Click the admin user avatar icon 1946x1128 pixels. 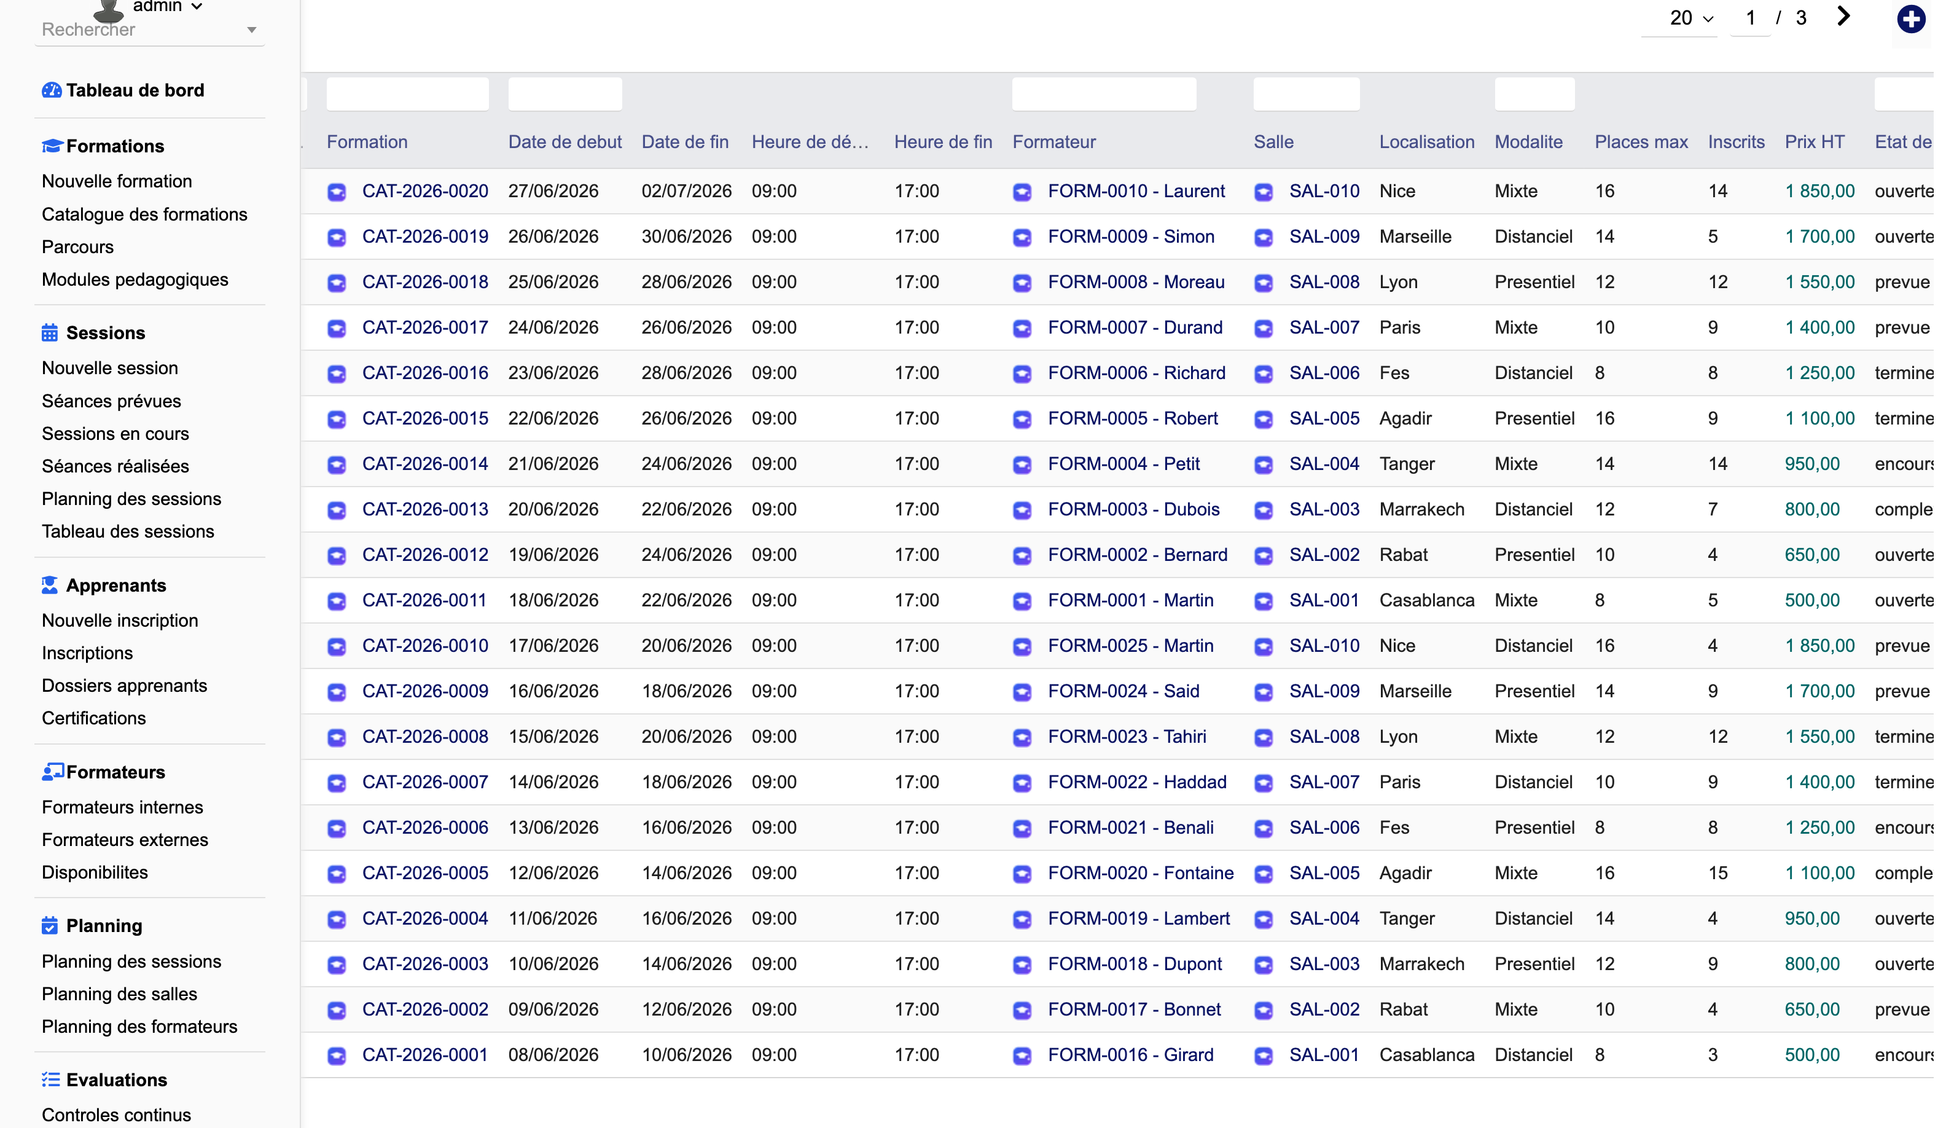[108, 10]
